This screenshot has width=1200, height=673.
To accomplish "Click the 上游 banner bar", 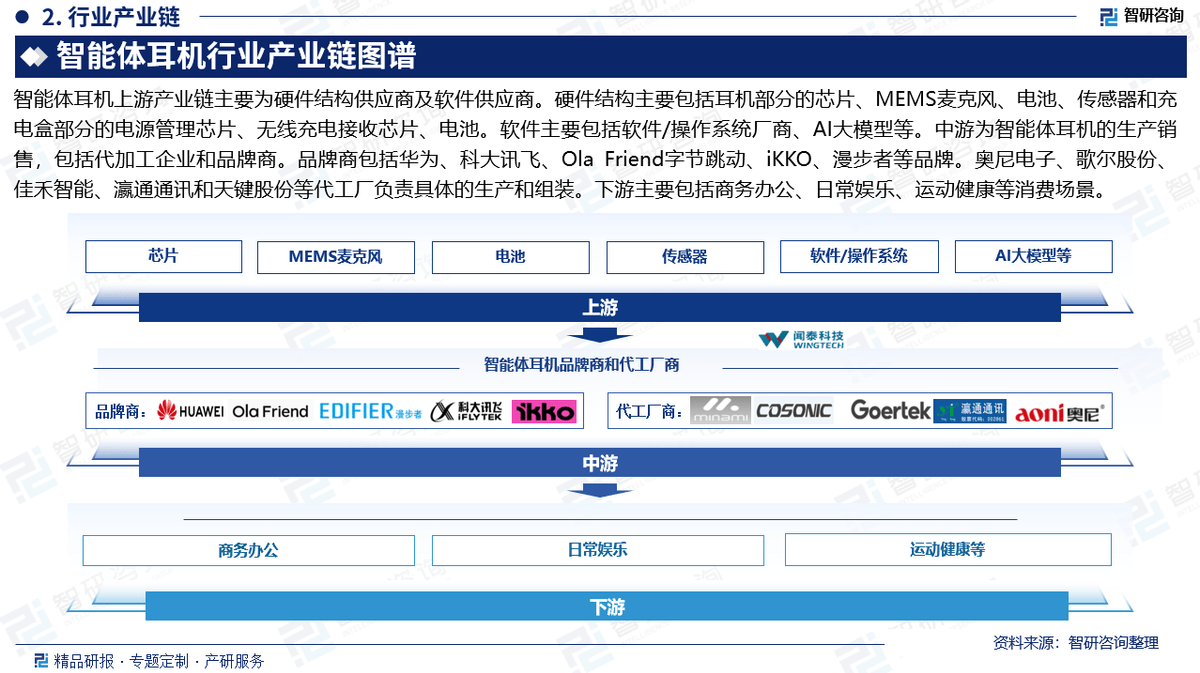I will [x=599, y=307].
